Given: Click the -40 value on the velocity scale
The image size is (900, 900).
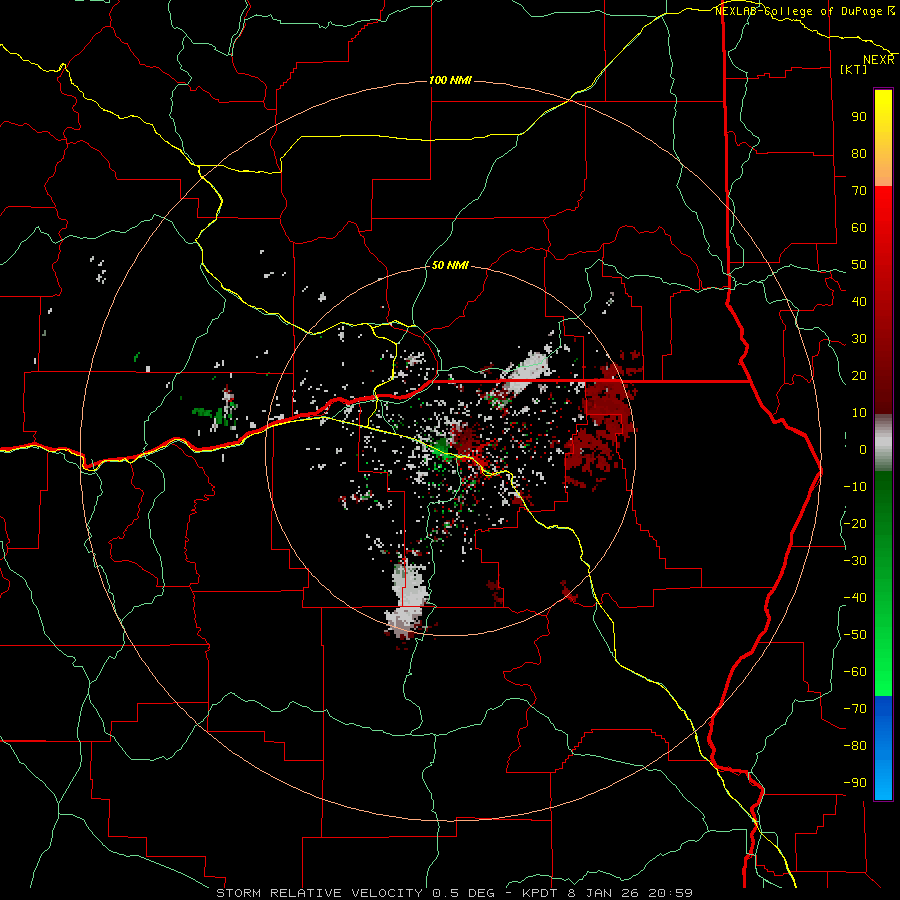Looking at the screenshot, I should (x=855, y=598).
